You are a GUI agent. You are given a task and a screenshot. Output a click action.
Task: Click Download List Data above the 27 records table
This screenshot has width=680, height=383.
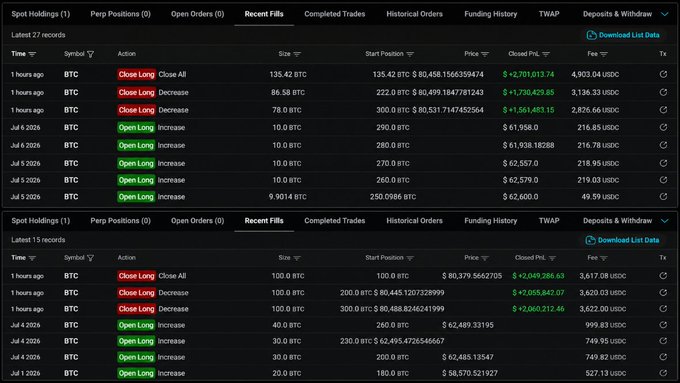coord(623,35)
